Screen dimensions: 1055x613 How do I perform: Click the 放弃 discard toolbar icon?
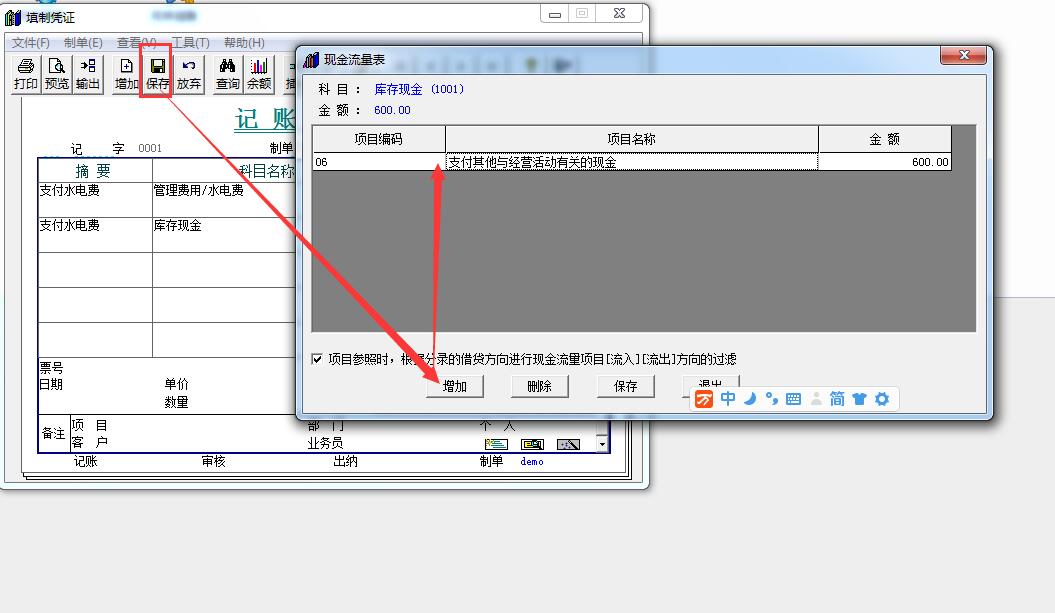point(188,74)
